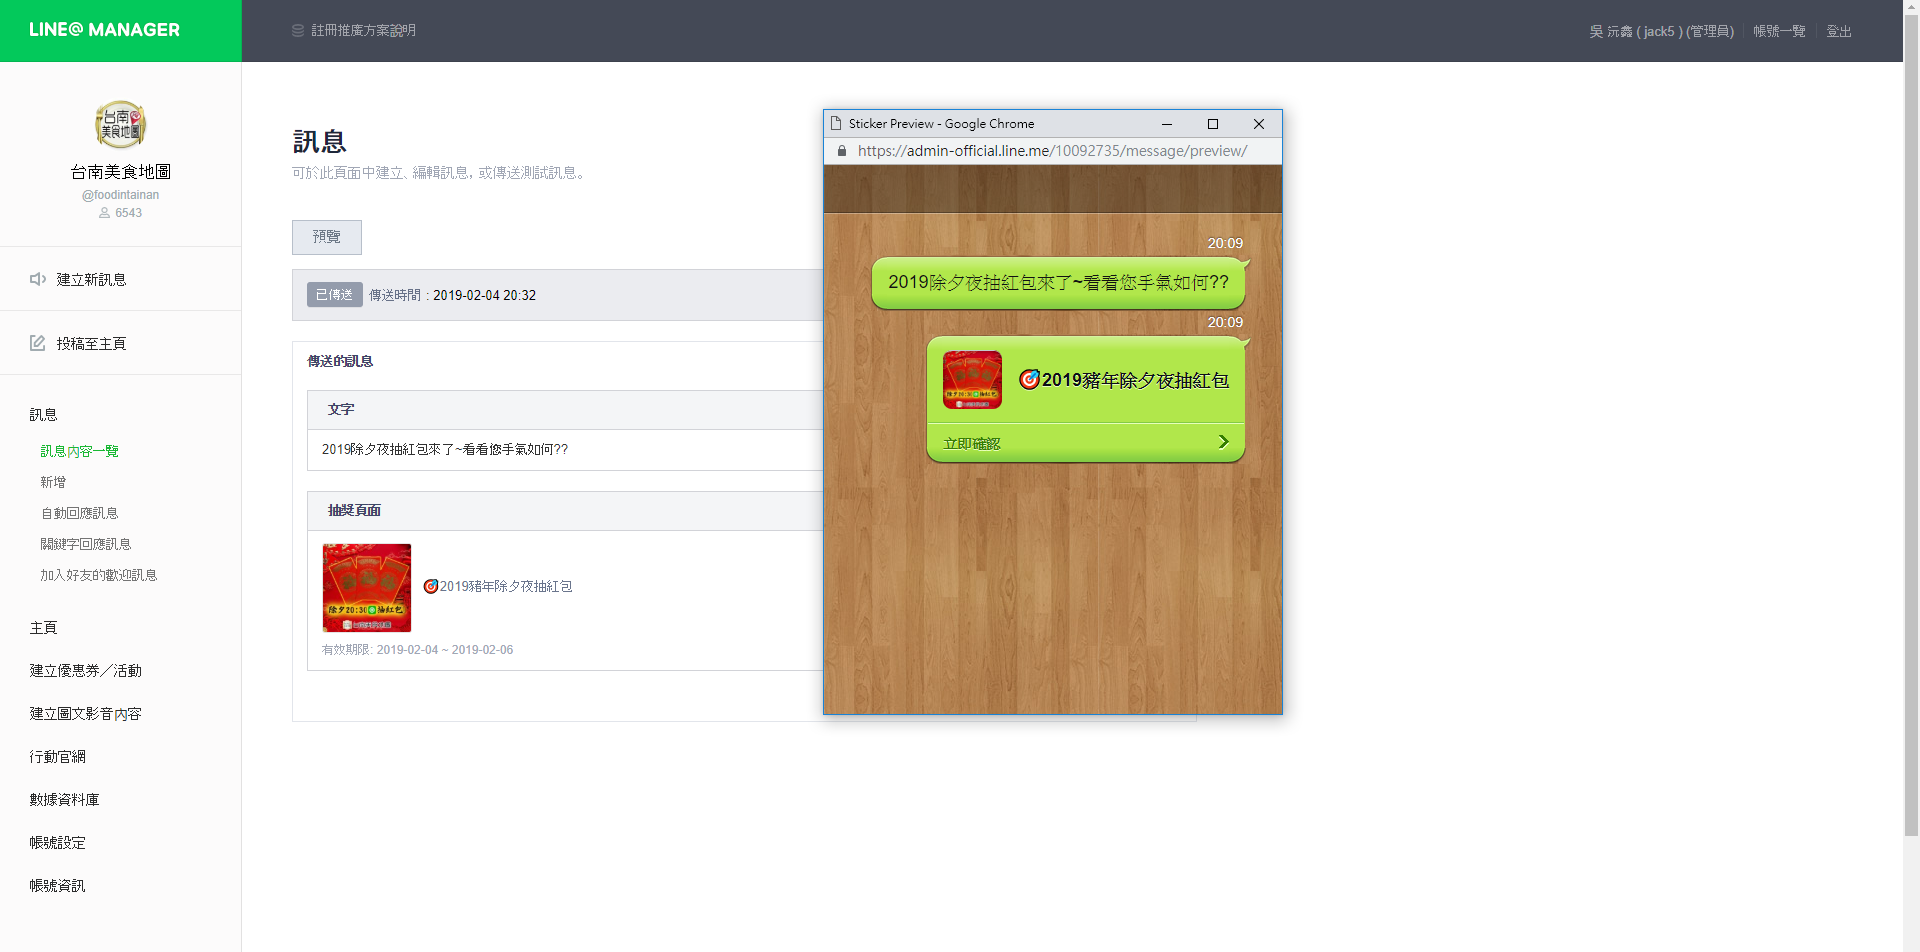
Task: Open 加入好友的歡迎訊息 submenu item
Action: [99, 575]
